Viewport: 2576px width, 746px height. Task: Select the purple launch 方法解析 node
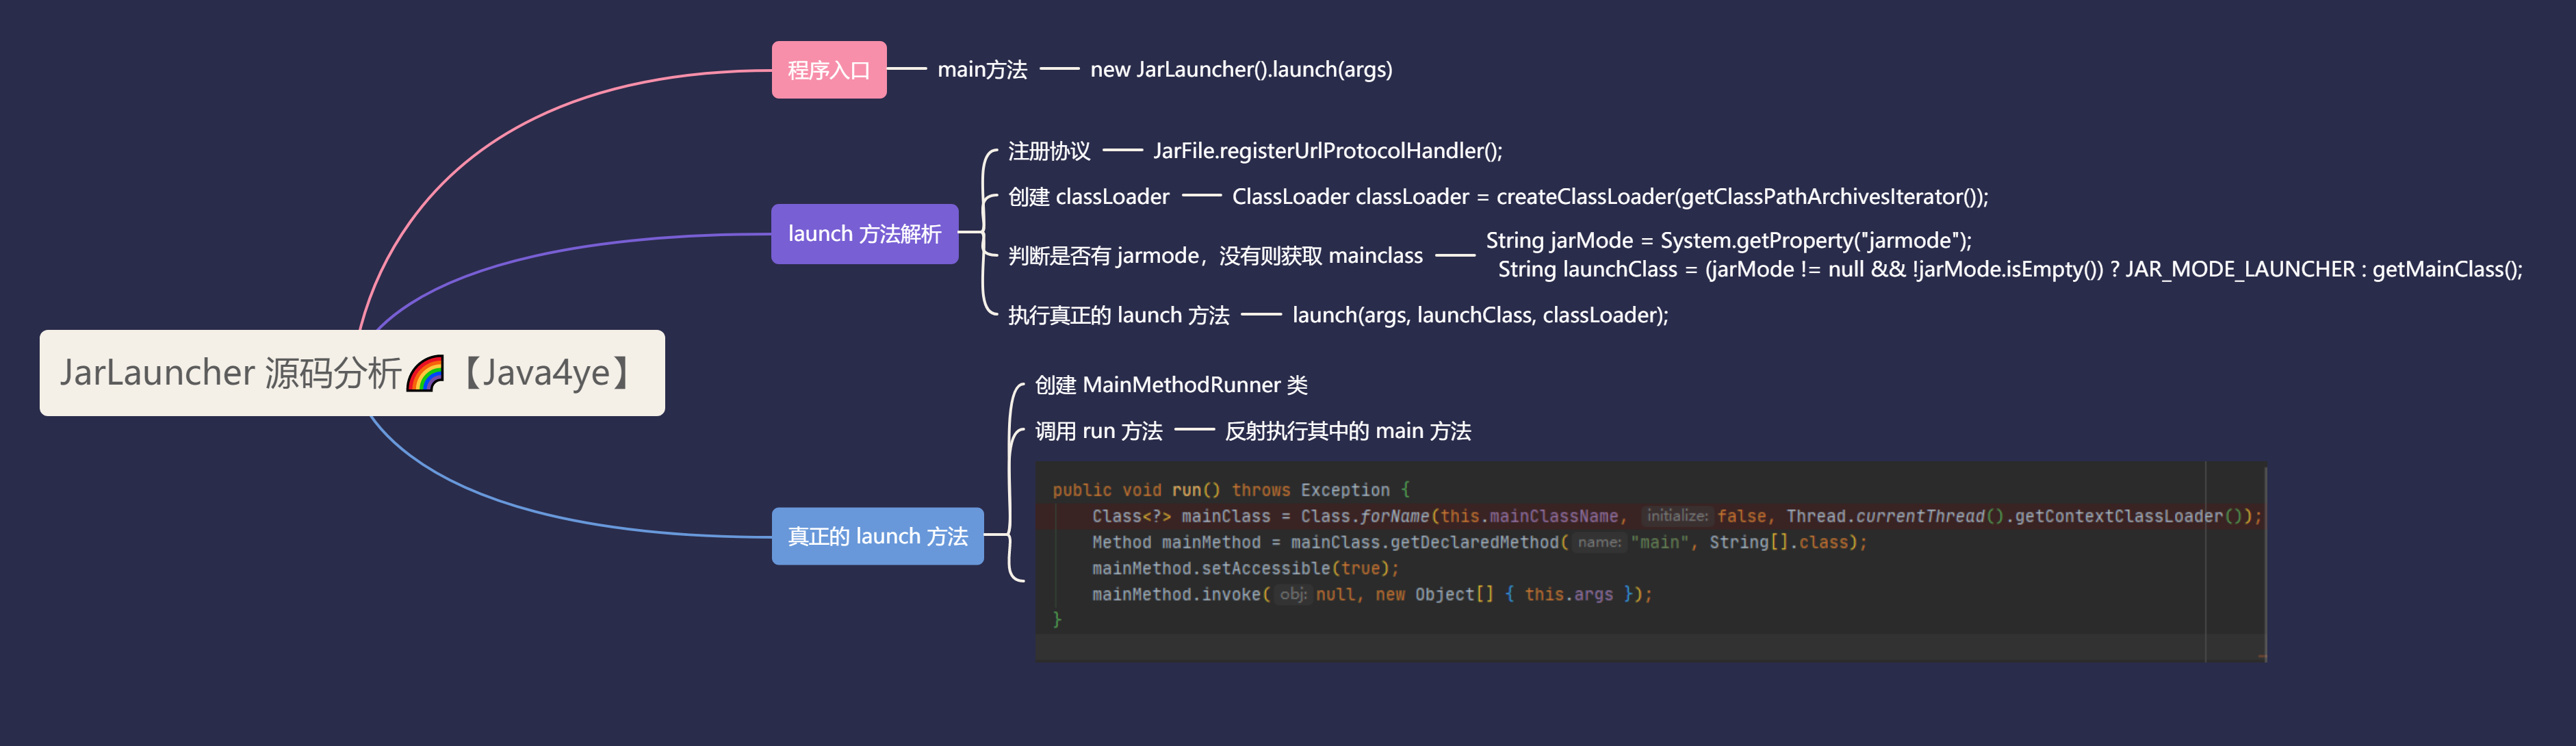coord(864,234)
